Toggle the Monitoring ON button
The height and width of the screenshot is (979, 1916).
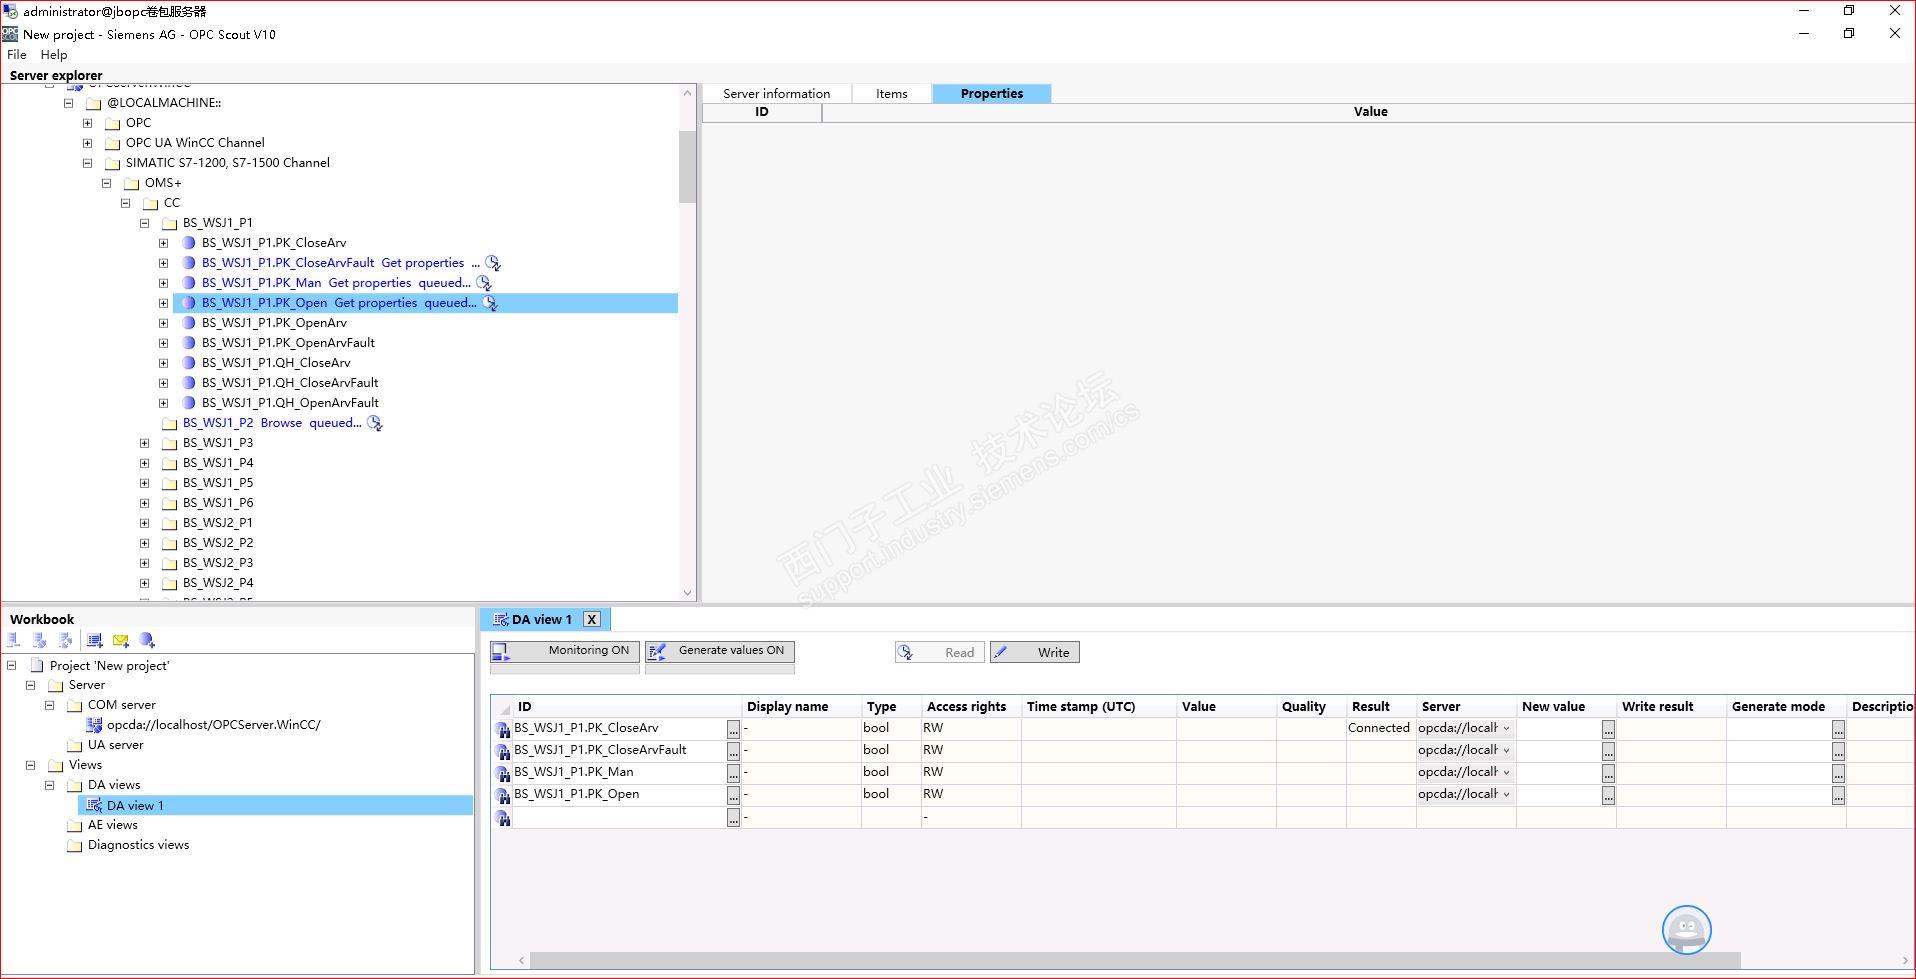pyautogui.click(x=564, y=652)
